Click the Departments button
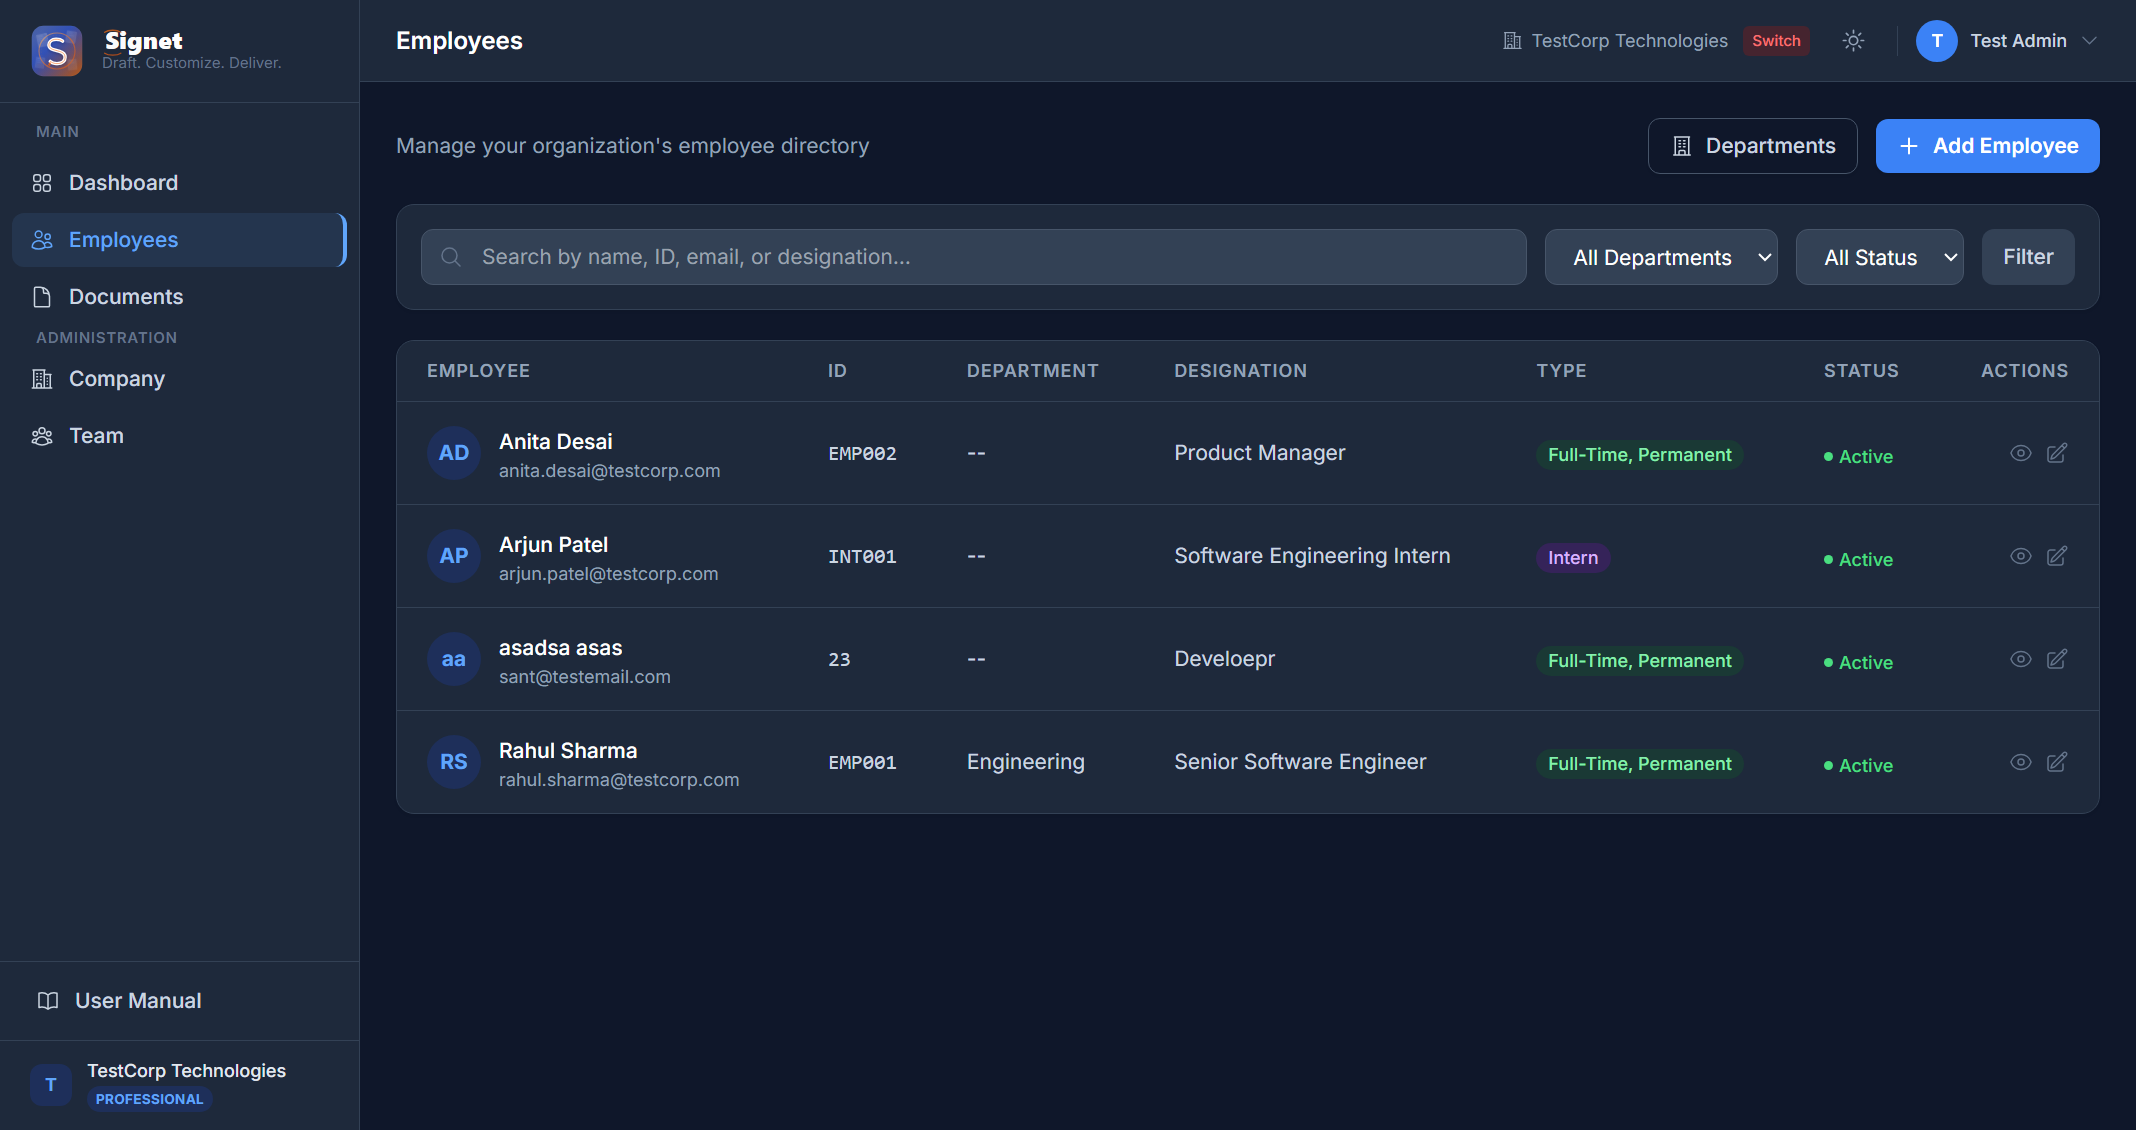The image size is (2136, 1130). pyautogui.click(x=1752, y=146)
